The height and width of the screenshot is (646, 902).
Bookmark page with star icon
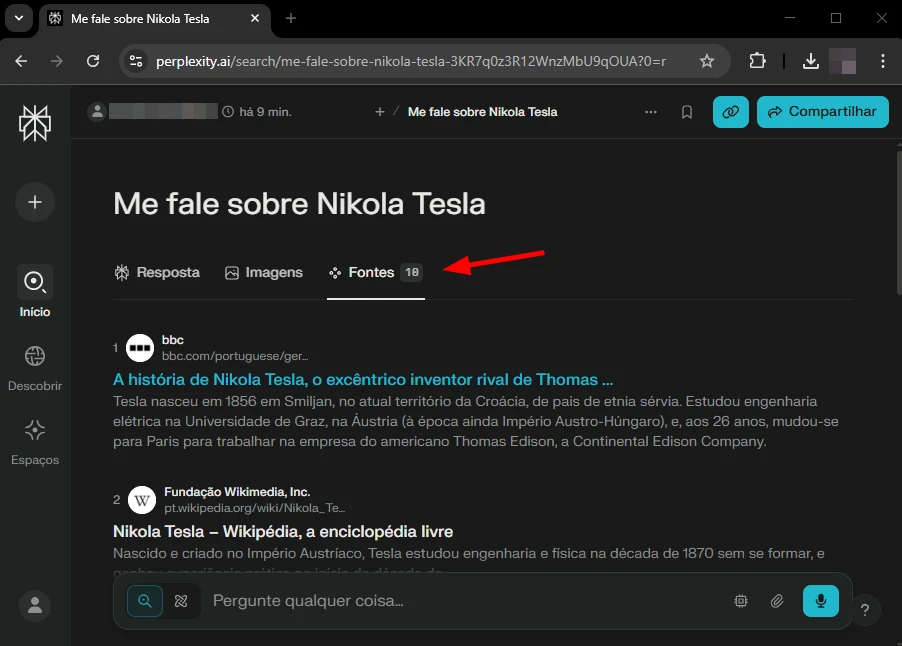click(x=706, y=61)
